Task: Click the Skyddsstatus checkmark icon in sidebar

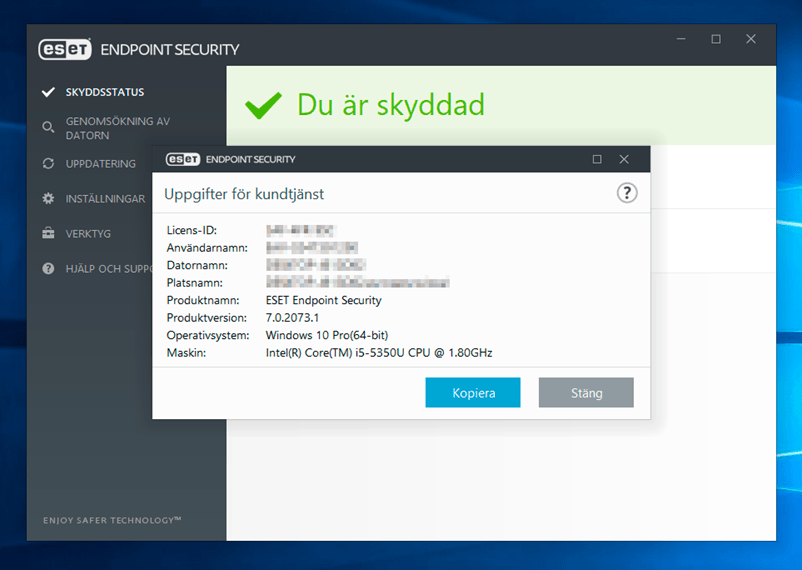Action: coord(47,92)
